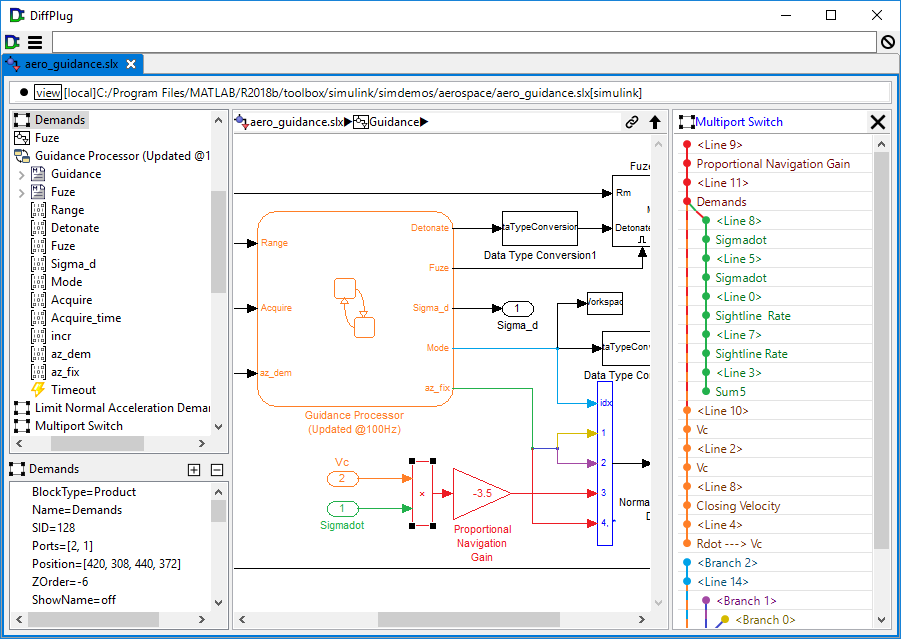Open the hamburger menu icon

pyautogui.click(x=35, y=42)
